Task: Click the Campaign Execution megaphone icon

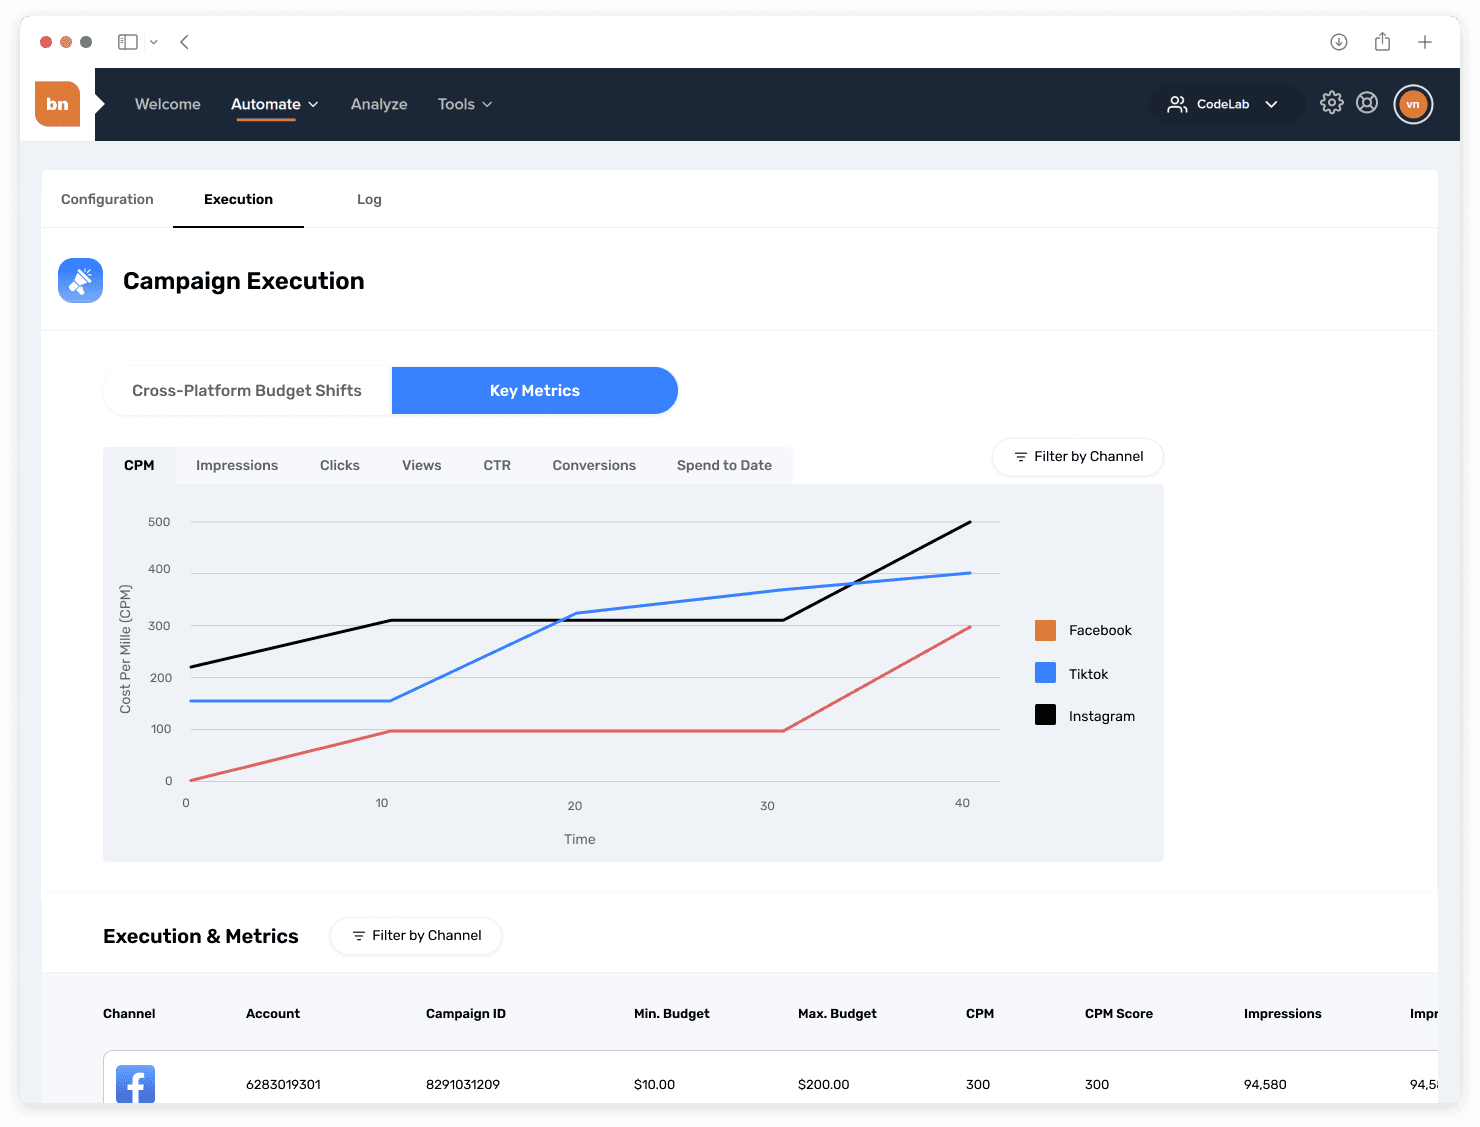Action: 80,281
